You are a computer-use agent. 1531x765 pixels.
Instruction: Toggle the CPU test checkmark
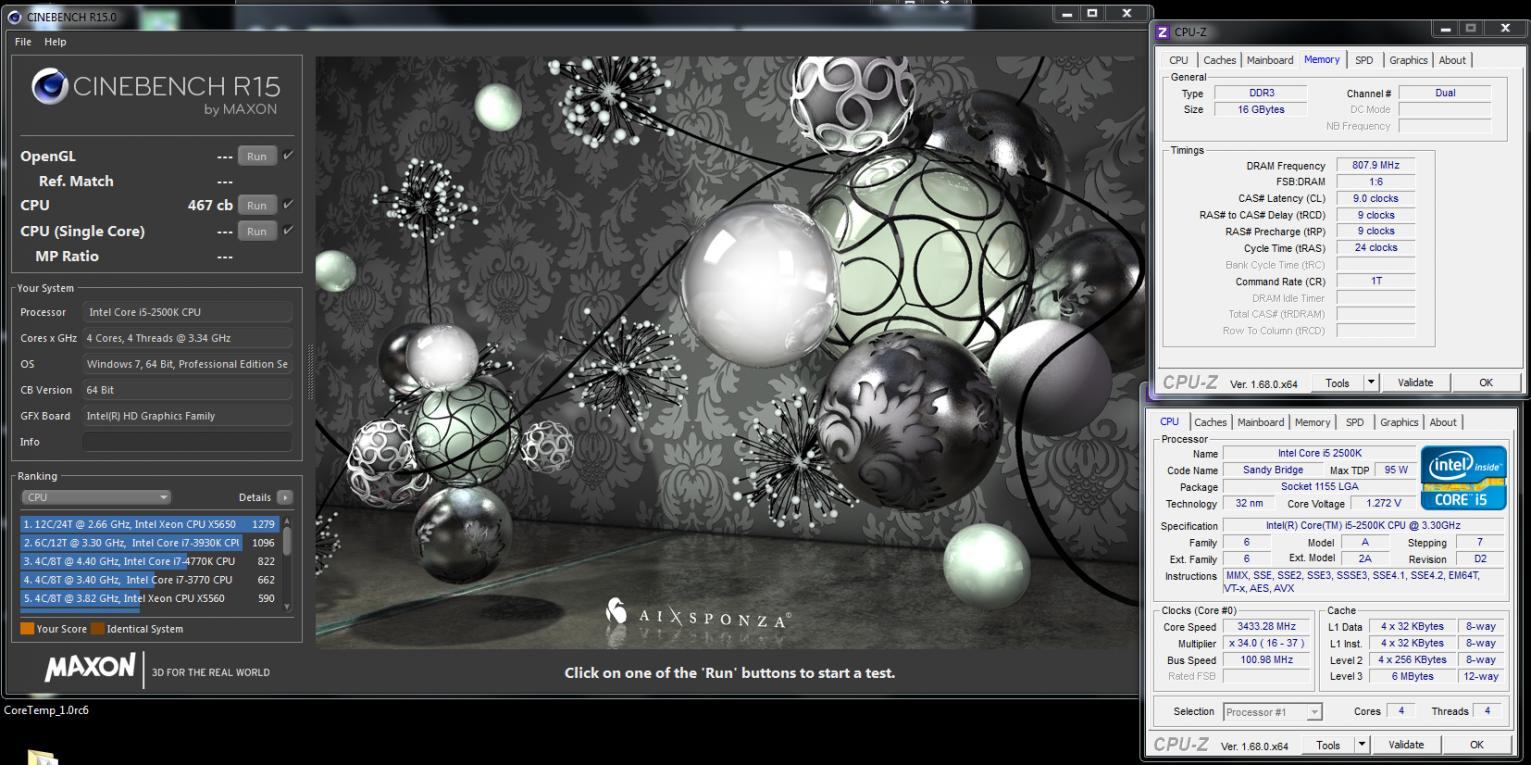click(x=288, y=205)
